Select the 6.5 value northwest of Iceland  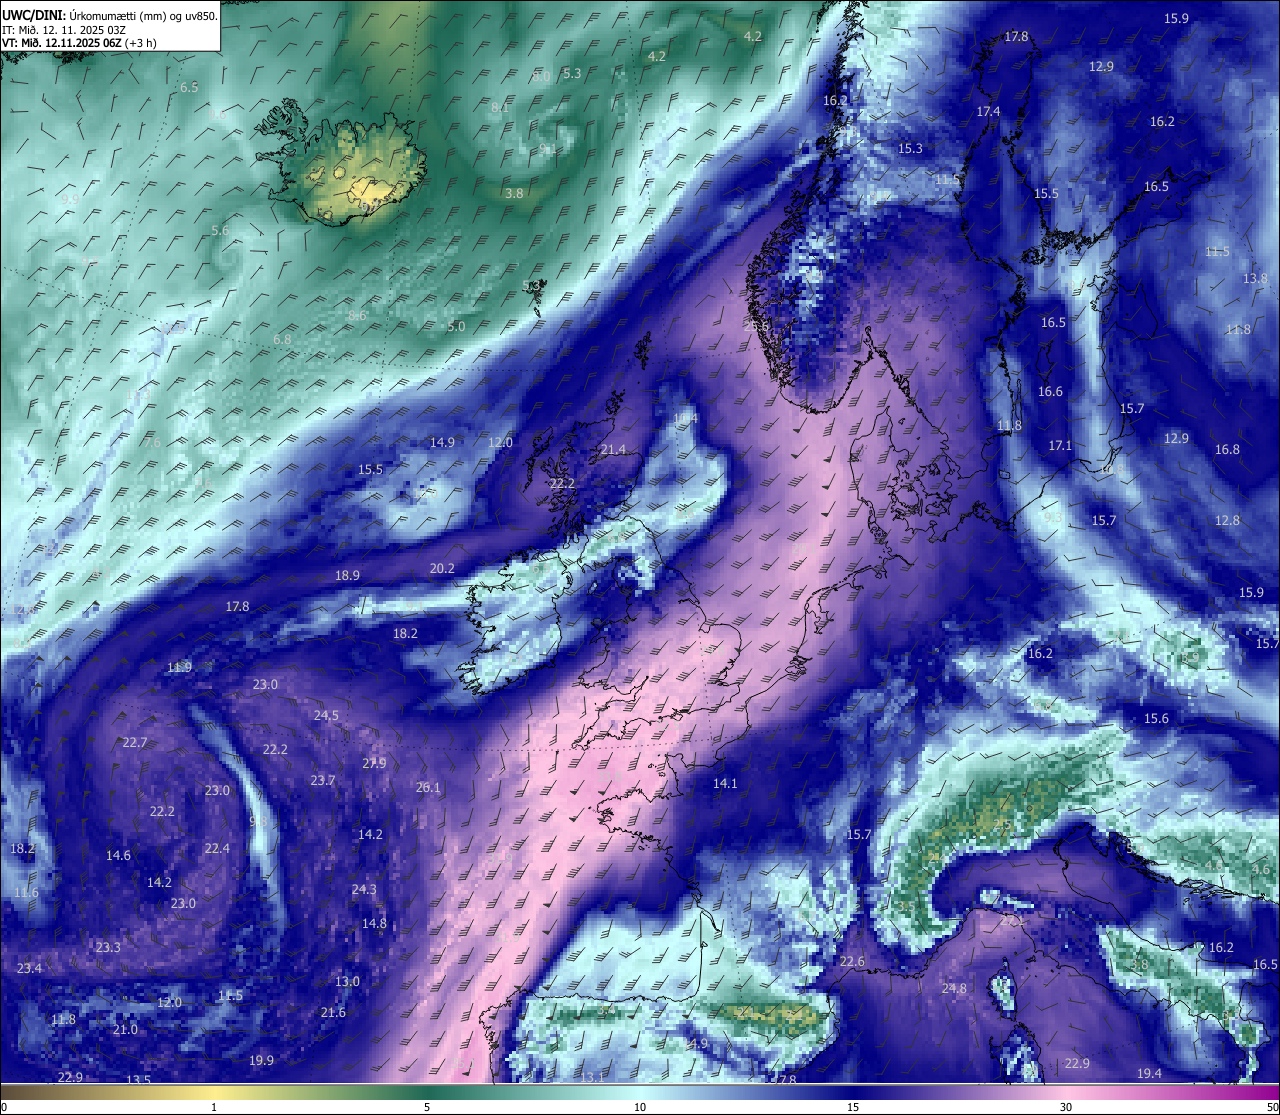coord(189,87)
